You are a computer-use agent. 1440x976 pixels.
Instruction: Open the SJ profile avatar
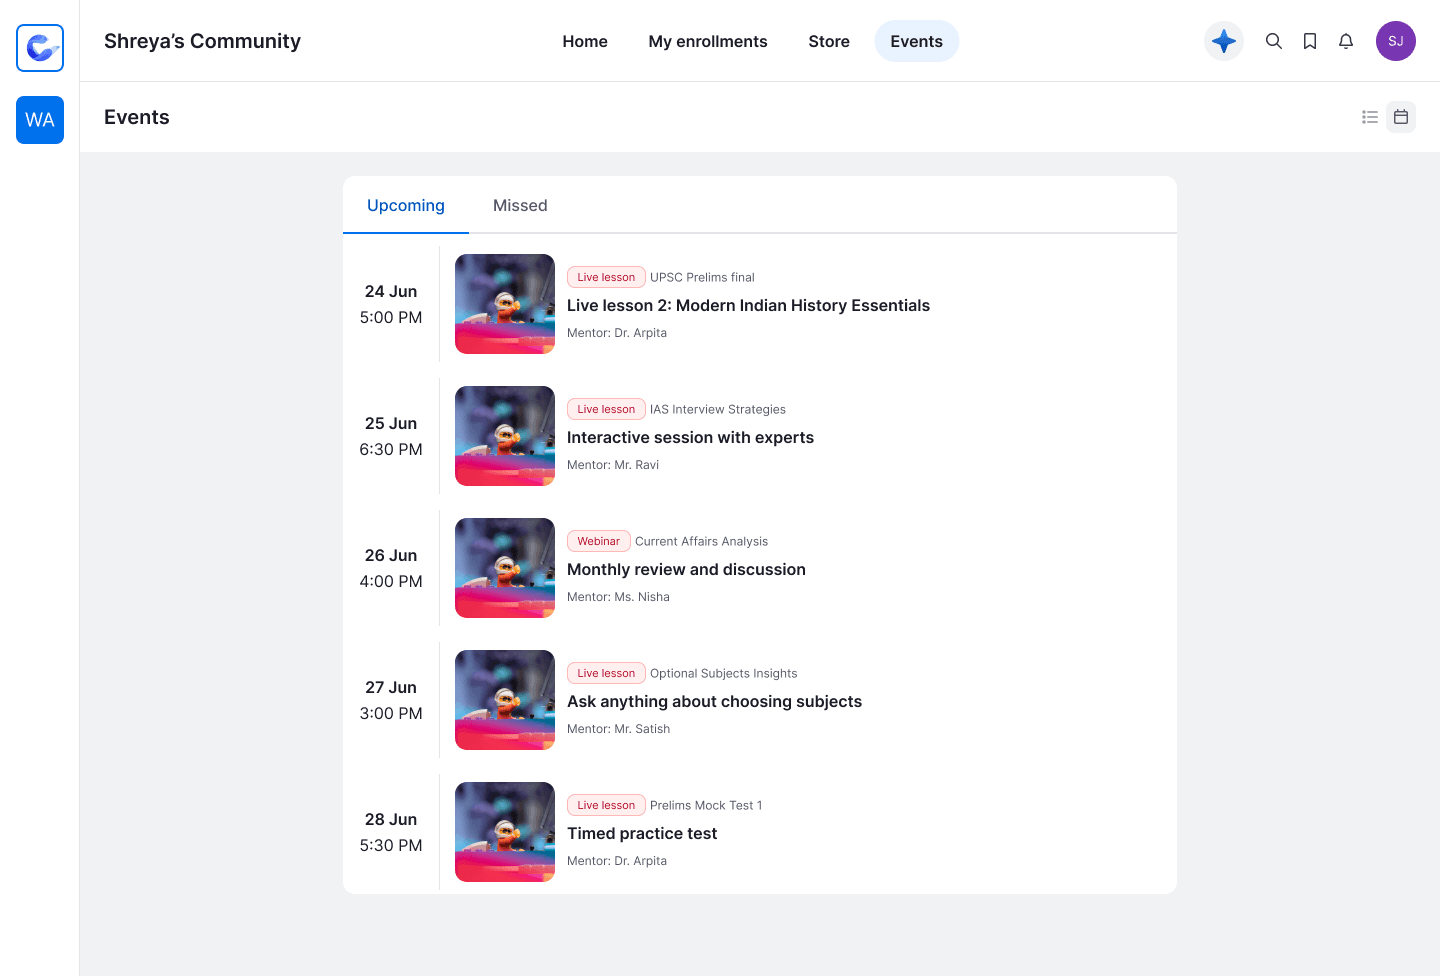[1396, 41]
